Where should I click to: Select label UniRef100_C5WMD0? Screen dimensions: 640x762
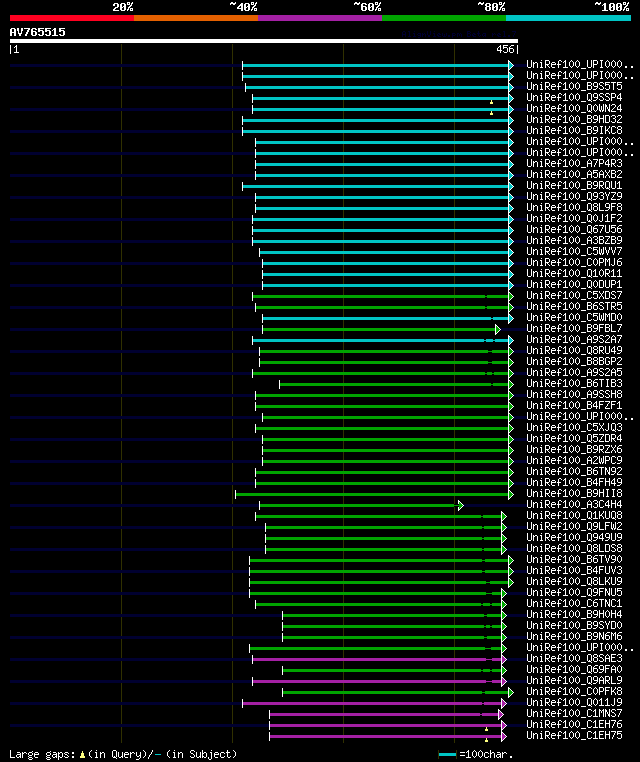click(574, 317)
